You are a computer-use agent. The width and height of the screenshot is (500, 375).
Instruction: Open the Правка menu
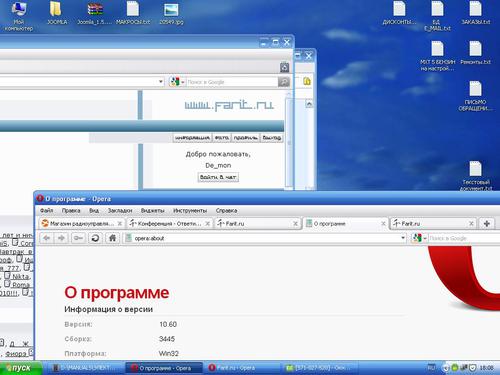[x=71, y=211]
